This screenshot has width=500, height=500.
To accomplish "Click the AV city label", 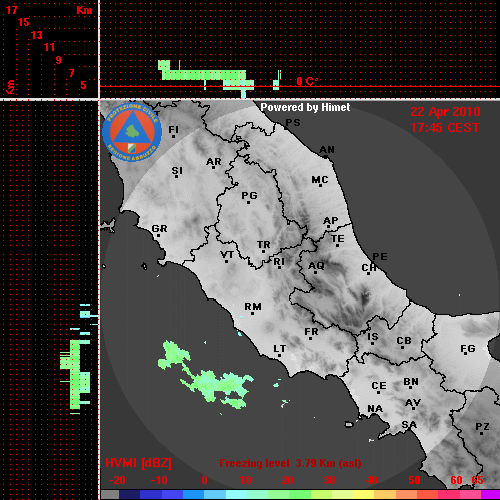I will click(413, 403).
